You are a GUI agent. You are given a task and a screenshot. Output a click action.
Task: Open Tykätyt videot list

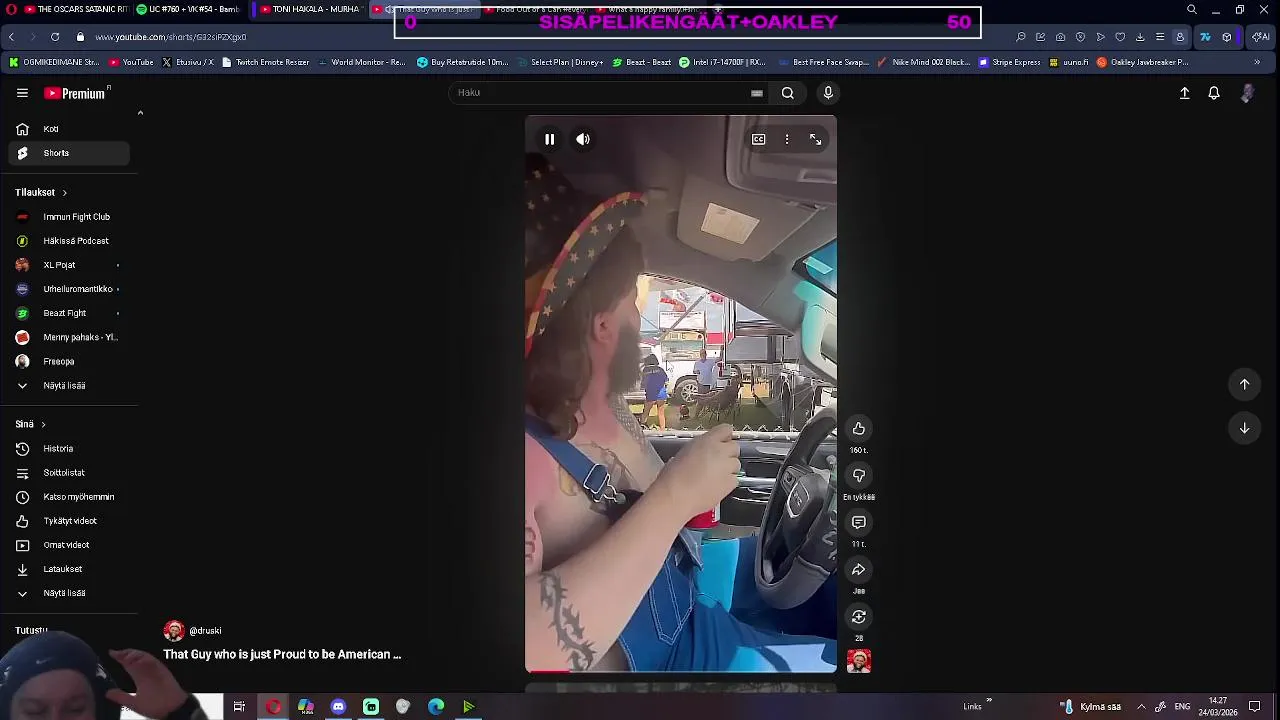[69, 521]
